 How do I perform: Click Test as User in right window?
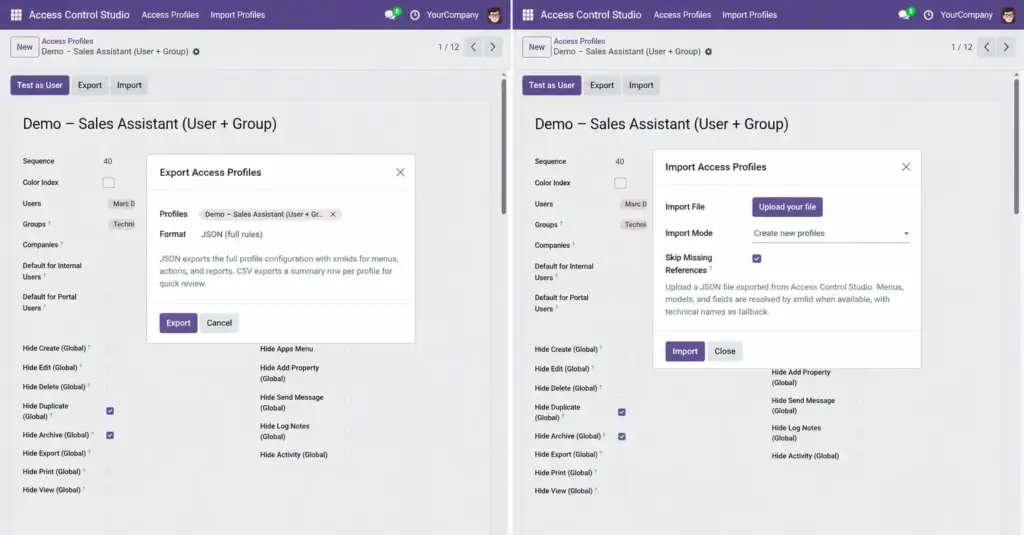coord(552,85)
